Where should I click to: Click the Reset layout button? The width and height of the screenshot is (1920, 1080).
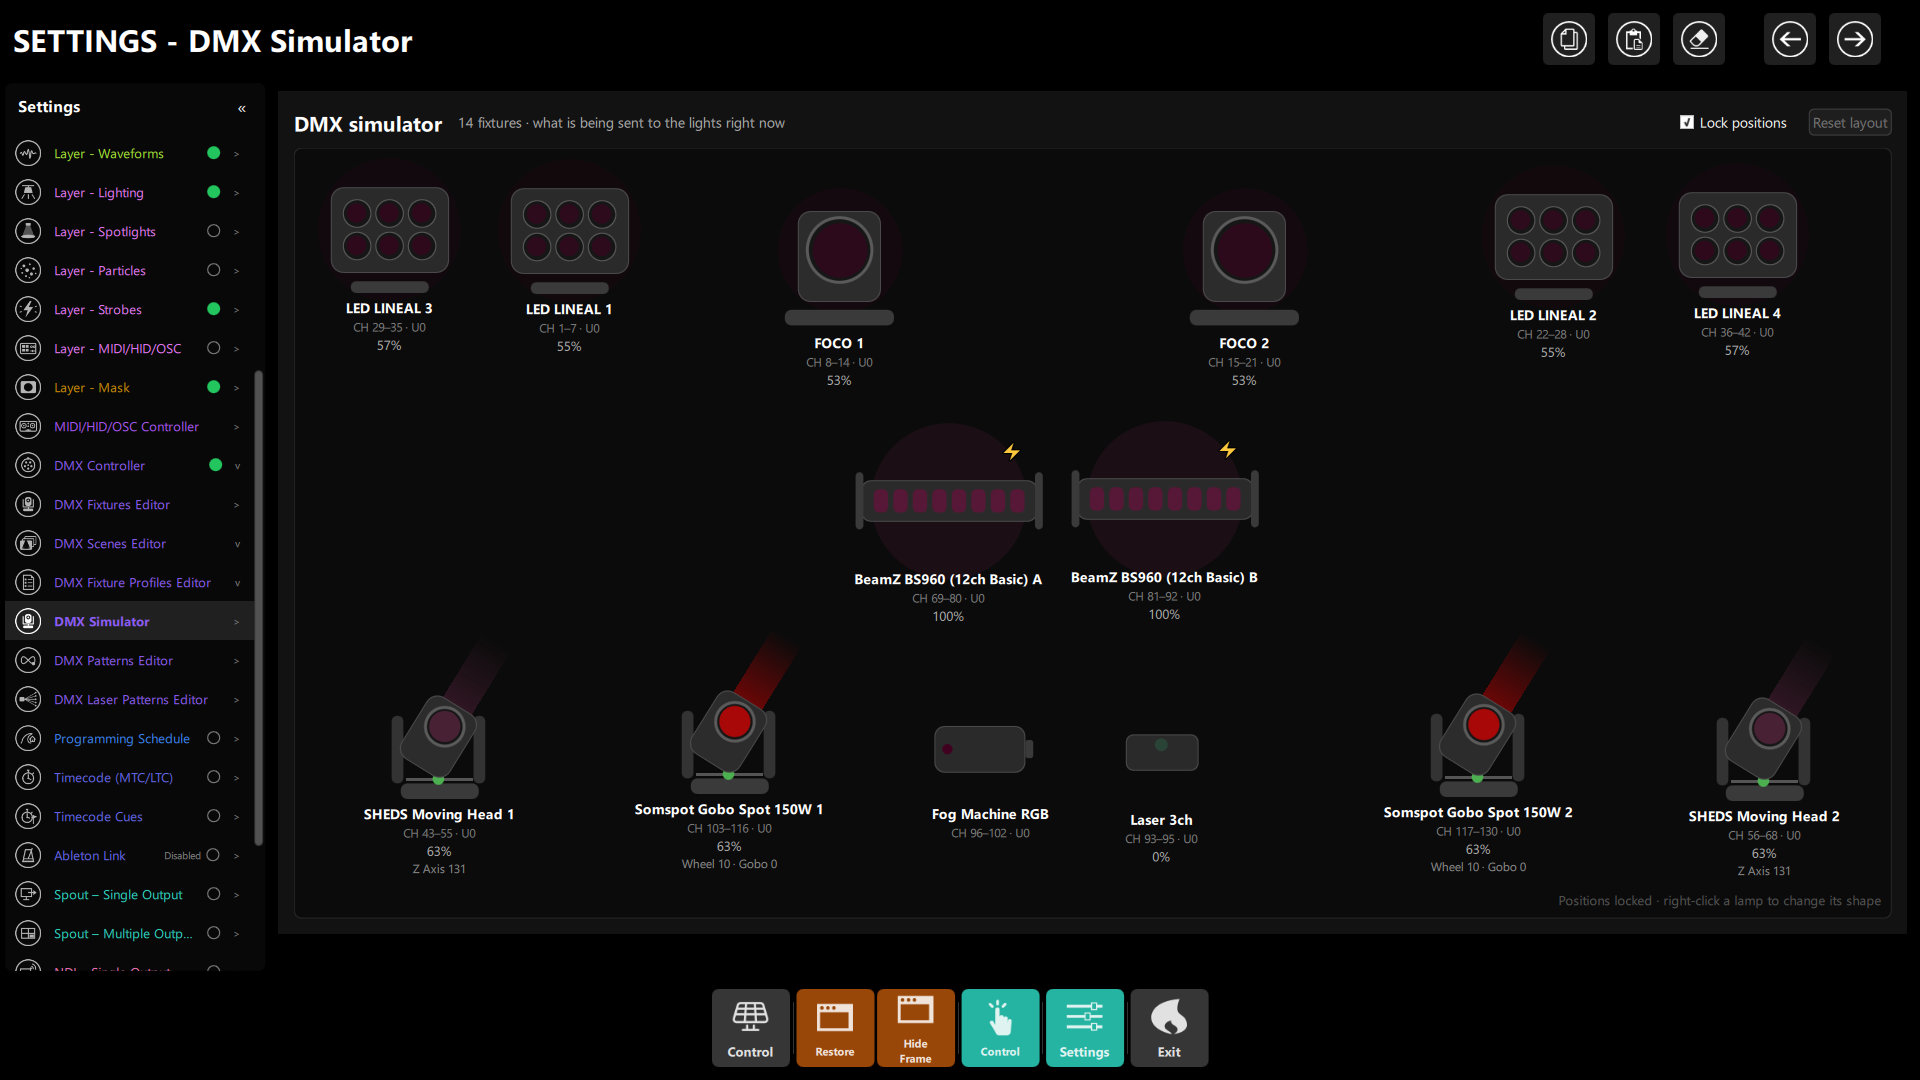[1850, 123]
